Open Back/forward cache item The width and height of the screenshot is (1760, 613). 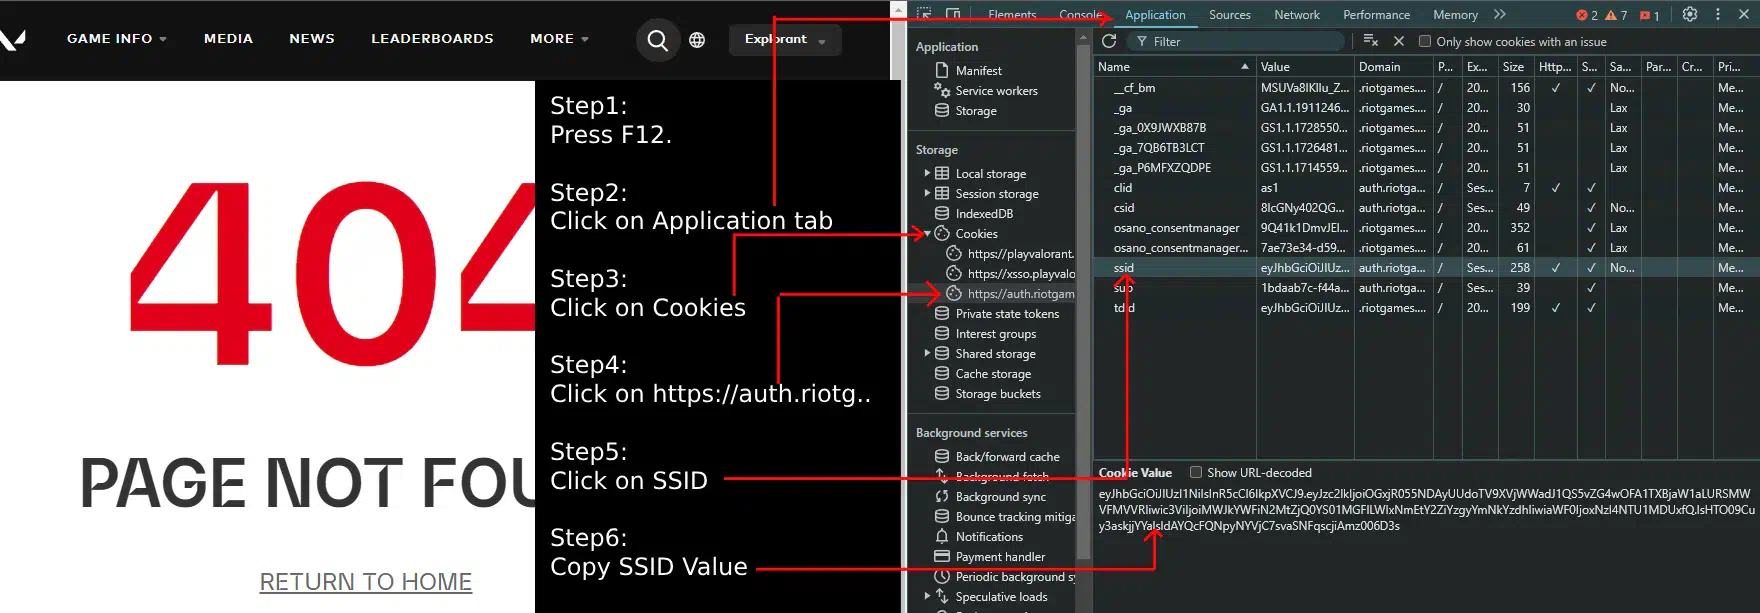(1007, 457)
